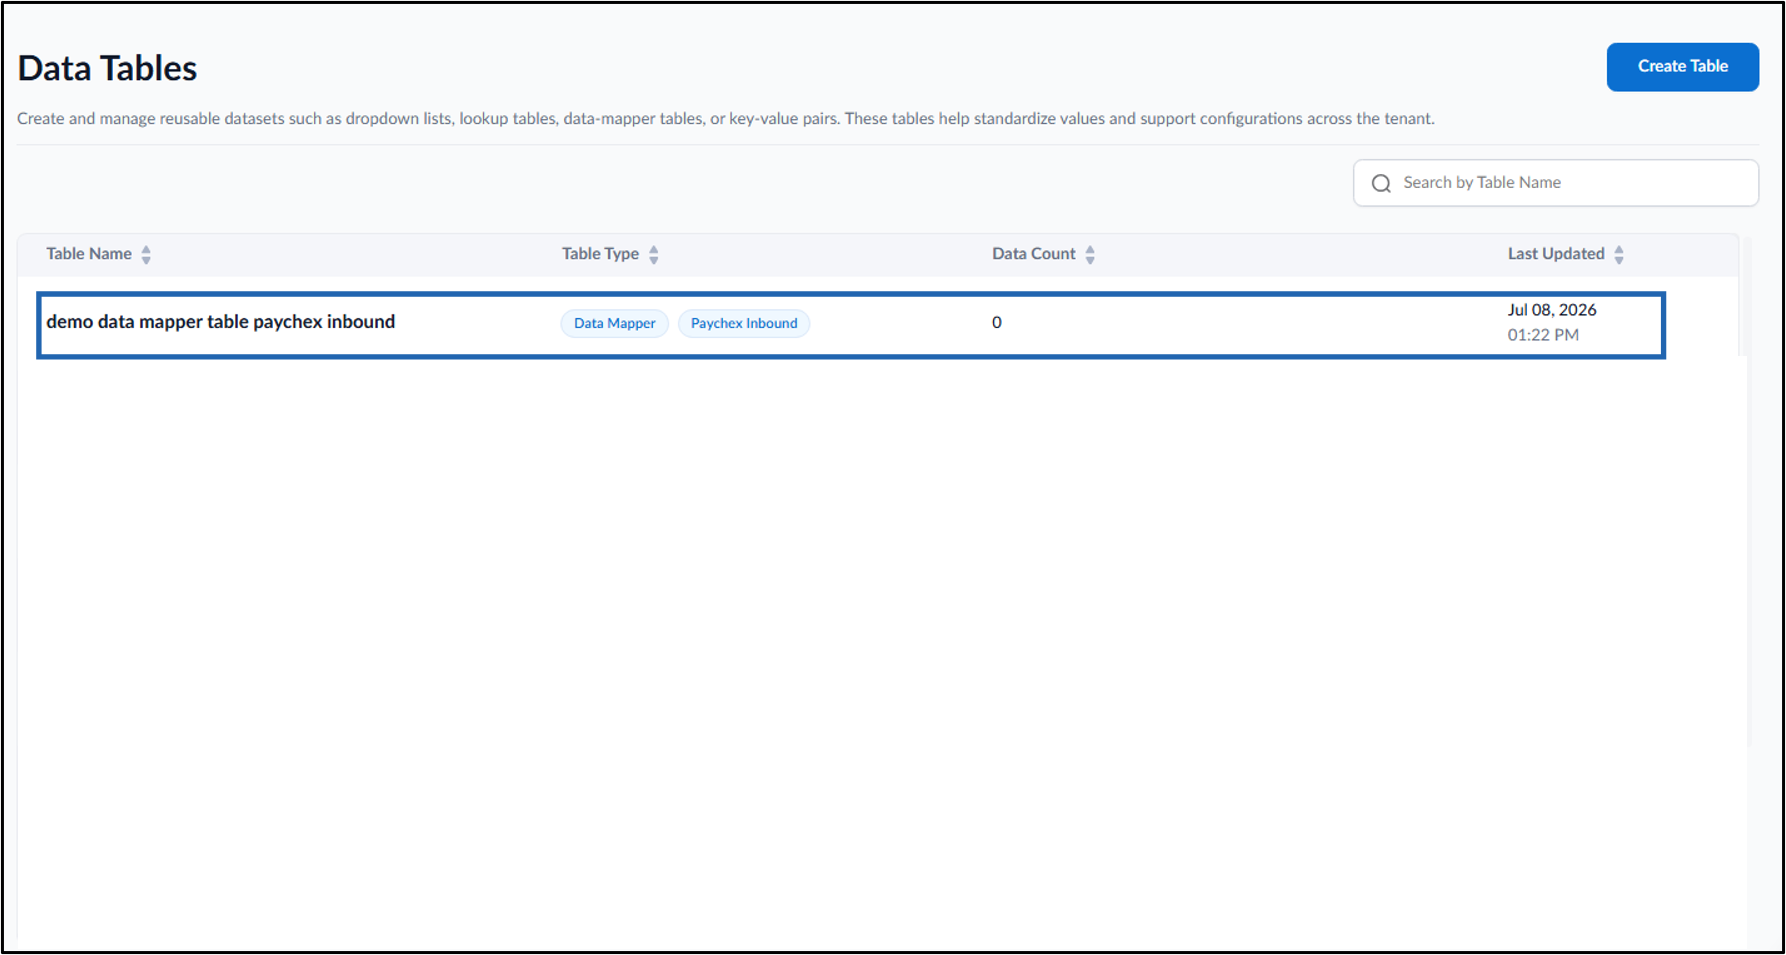1786x955 pixels.
Task: Click the Last Updated column header text
Action: coord(1556,254)
